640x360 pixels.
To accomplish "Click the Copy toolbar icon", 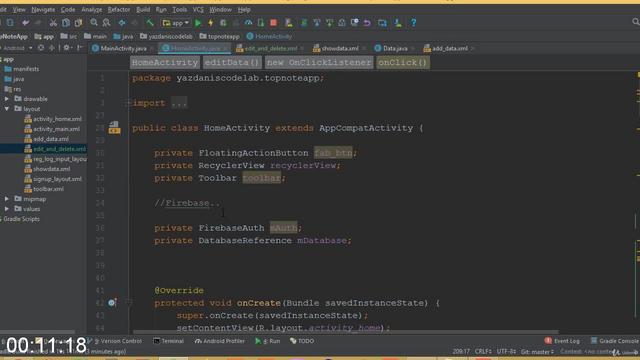I will [66, 23].
